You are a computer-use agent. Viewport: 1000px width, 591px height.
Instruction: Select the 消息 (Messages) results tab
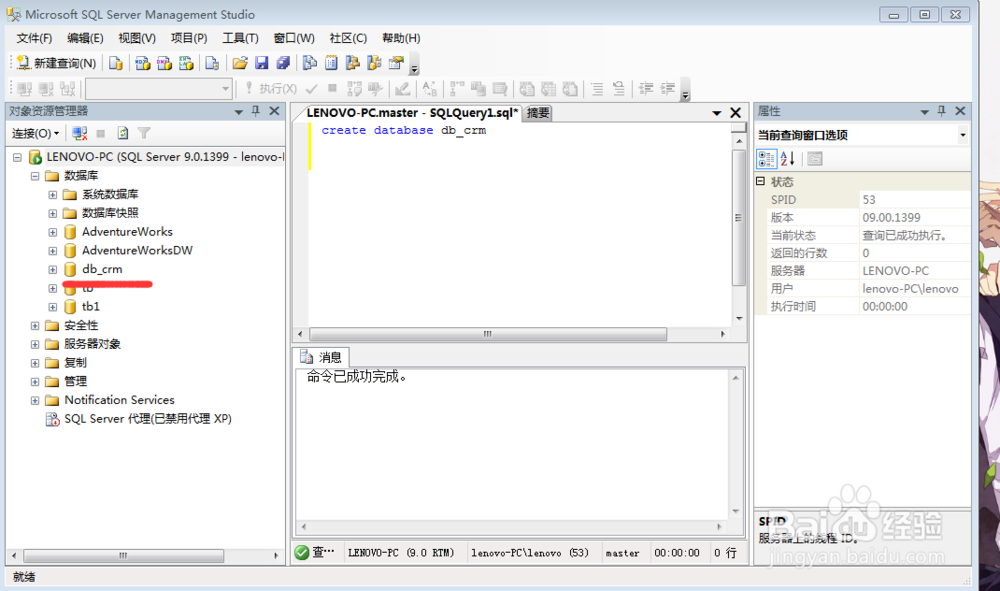(x=322, y=357)
